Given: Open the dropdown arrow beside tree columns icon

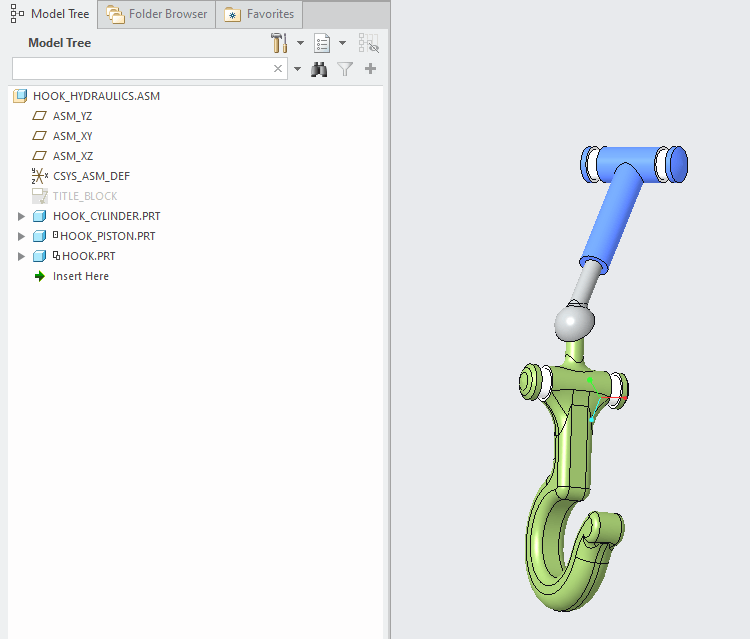Looking at the screenshot, I should [342, 43].
